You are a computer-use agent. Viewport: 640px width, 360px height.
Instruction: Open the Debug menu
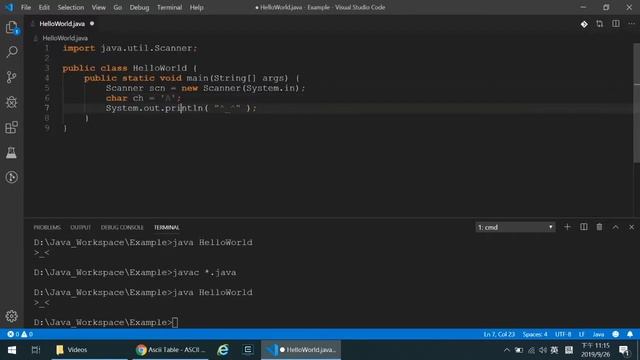[139, 7]
